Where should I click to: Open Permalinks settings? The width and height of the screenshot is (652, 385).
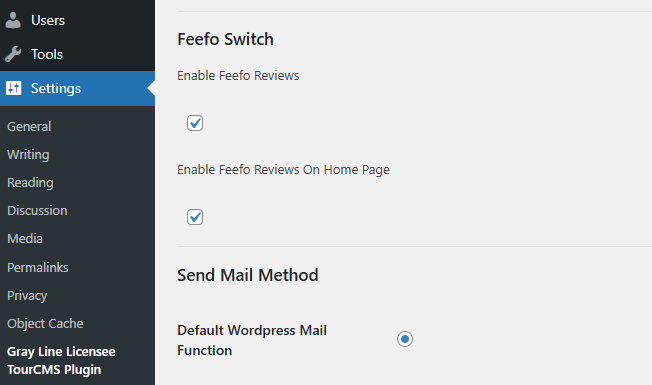[38, 267]
